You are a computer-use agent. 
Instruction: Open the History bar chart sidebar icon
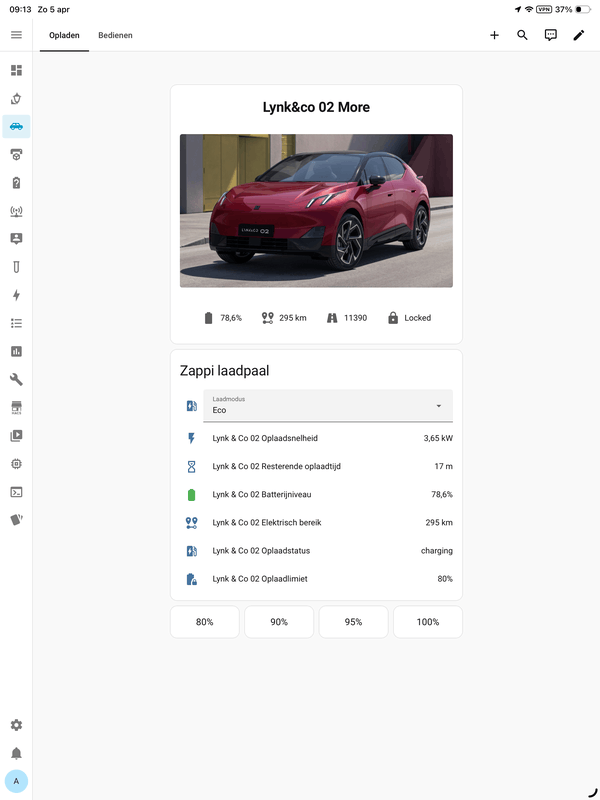tap(16, 351)
